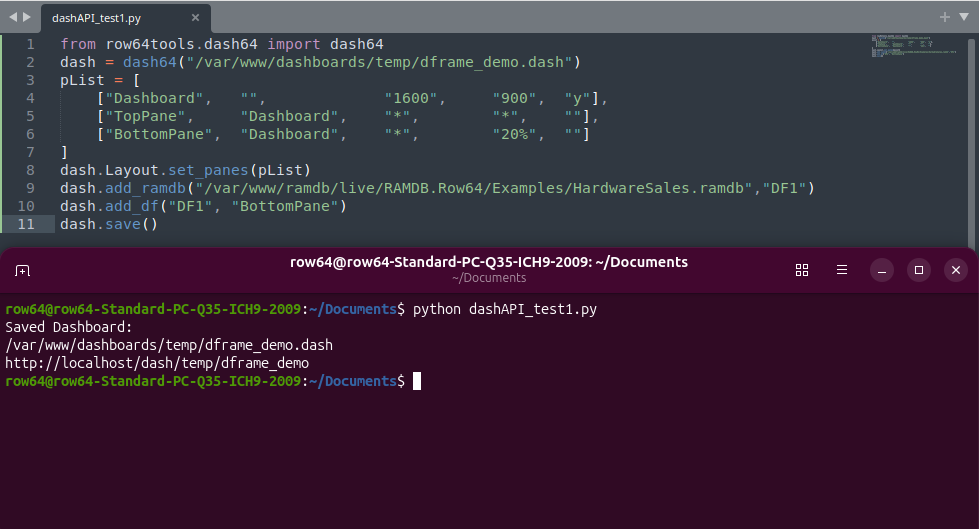979x529 pixels.
Task: Click the editor vertical scrollbar
Action: tap(972, 142)
